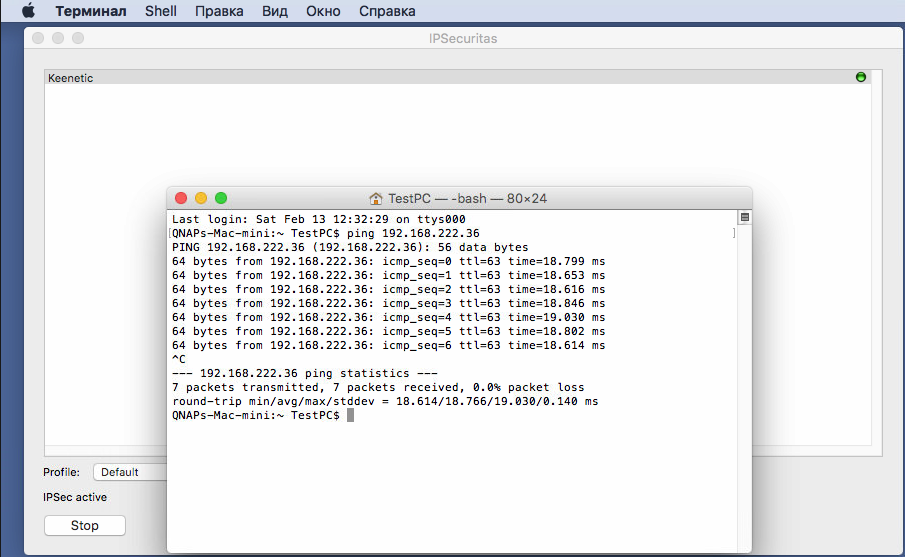Click the Profile label in IPSecuritas

[x=62, y=472]
